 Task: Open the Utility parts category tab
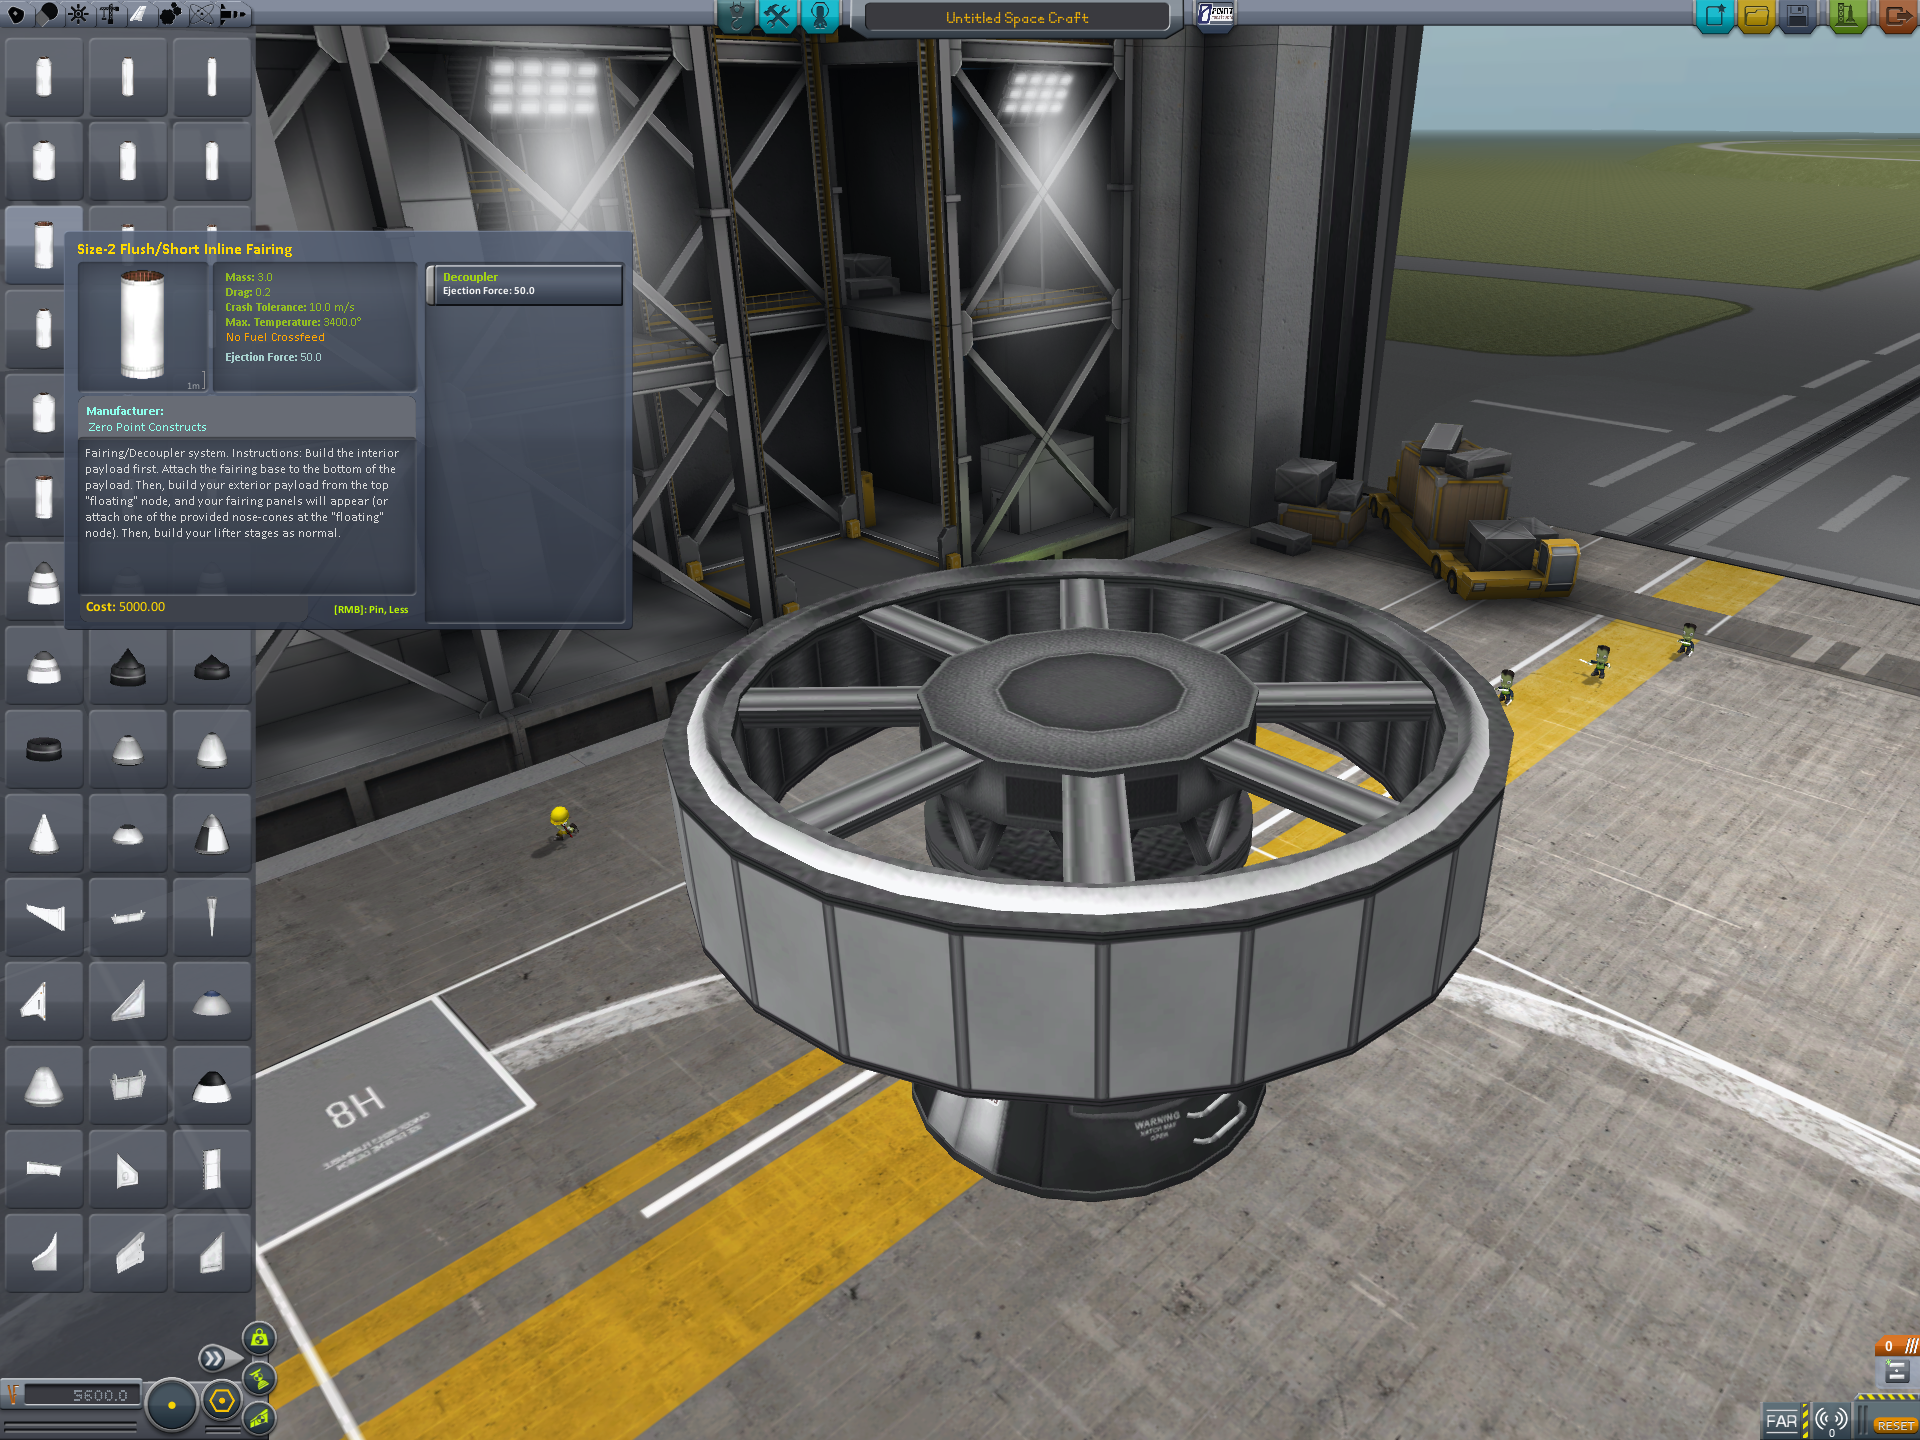171,14
